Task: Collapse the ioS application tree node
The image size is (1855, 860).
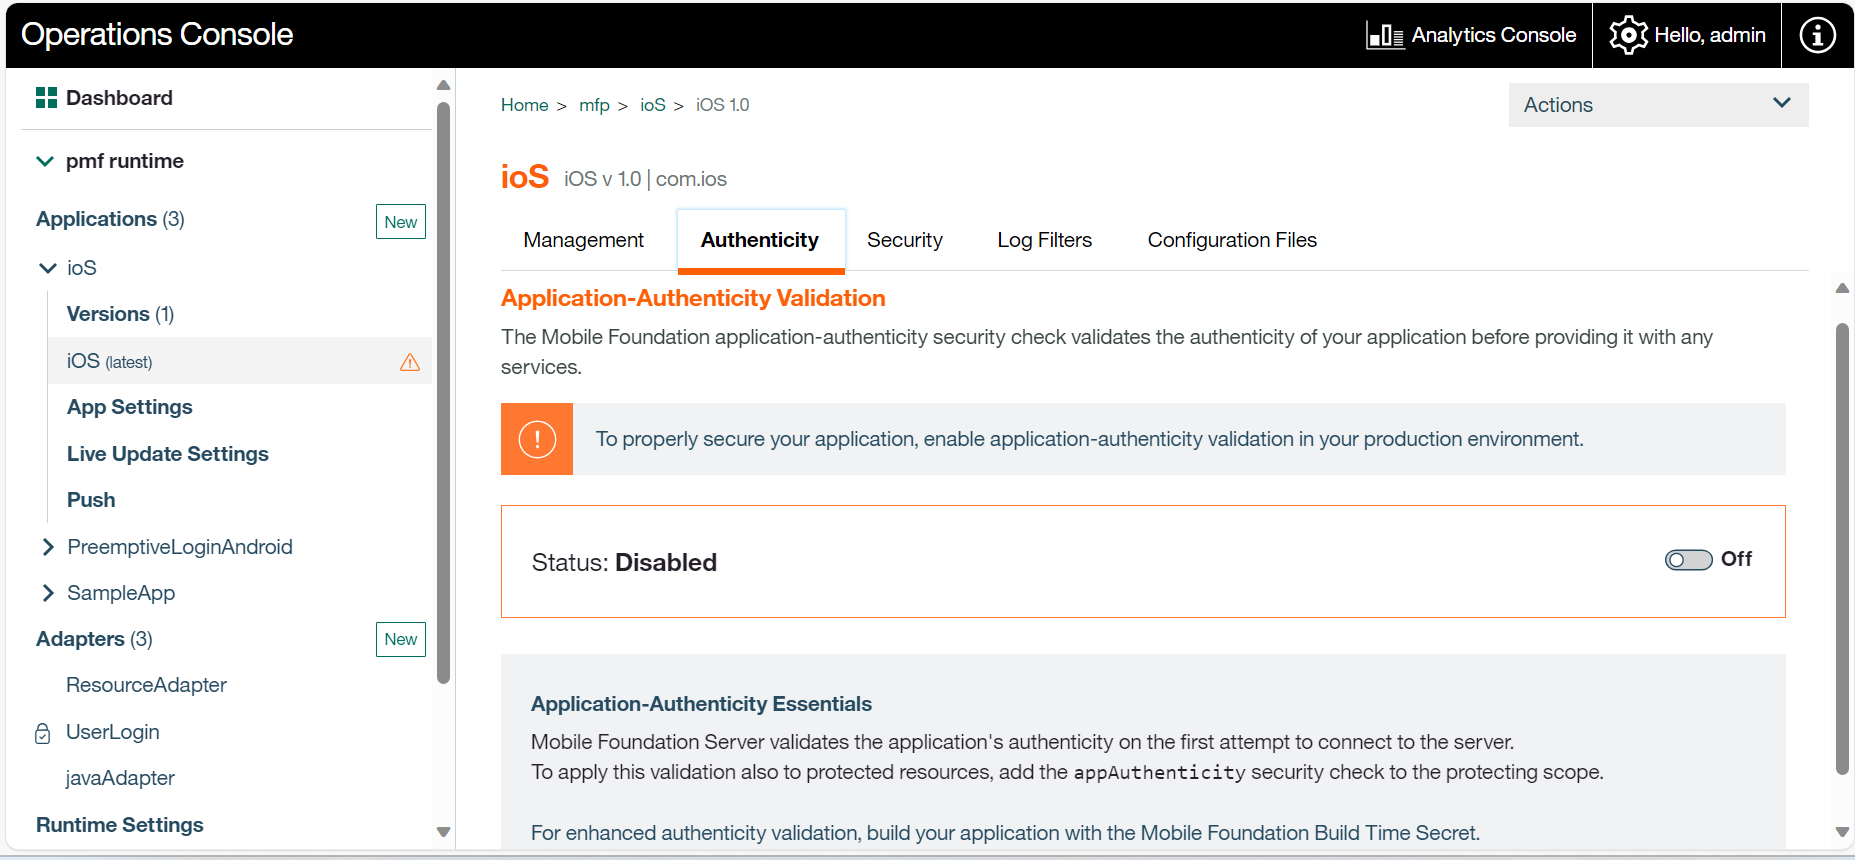Action: (47, 268)
